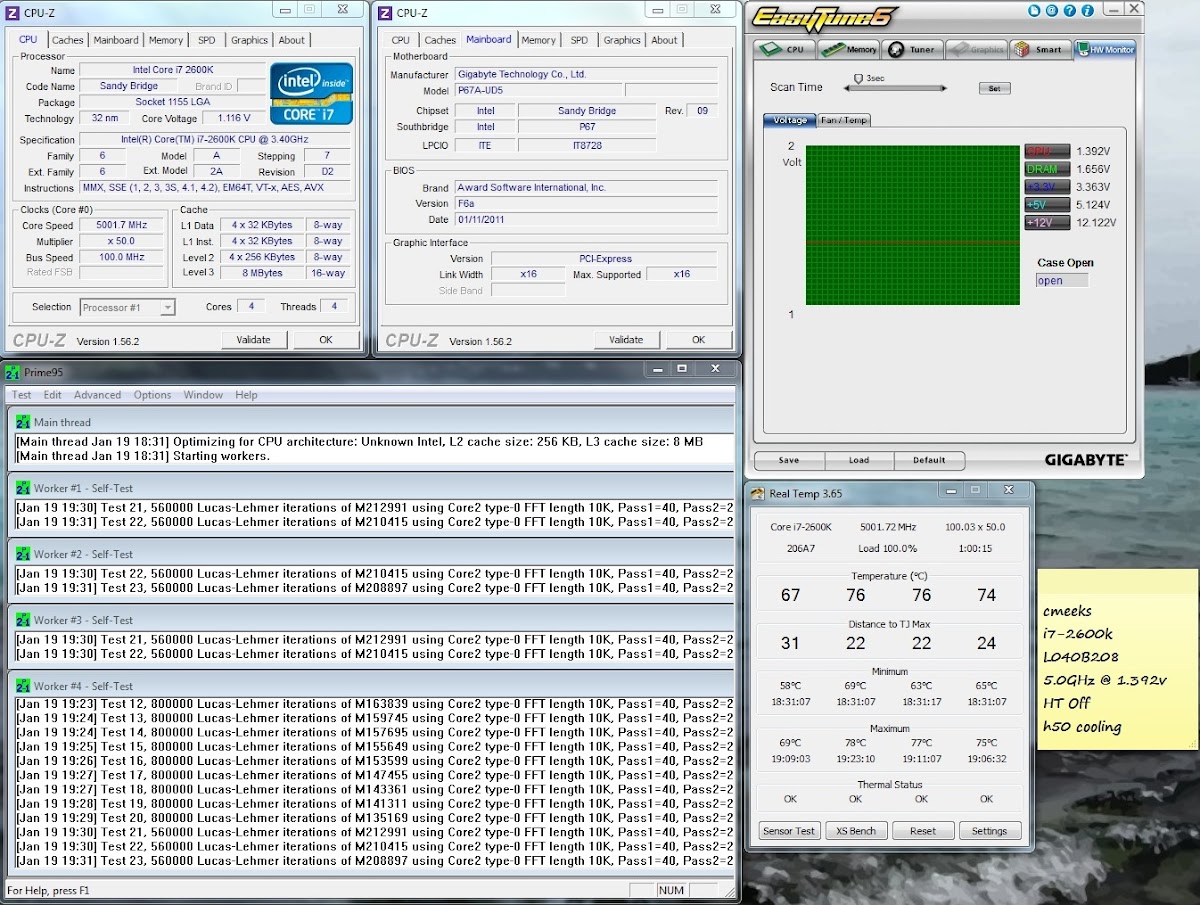Click the Worker #1 Self-Test window icon
1200x905 pixels.
tap(23, 488)
